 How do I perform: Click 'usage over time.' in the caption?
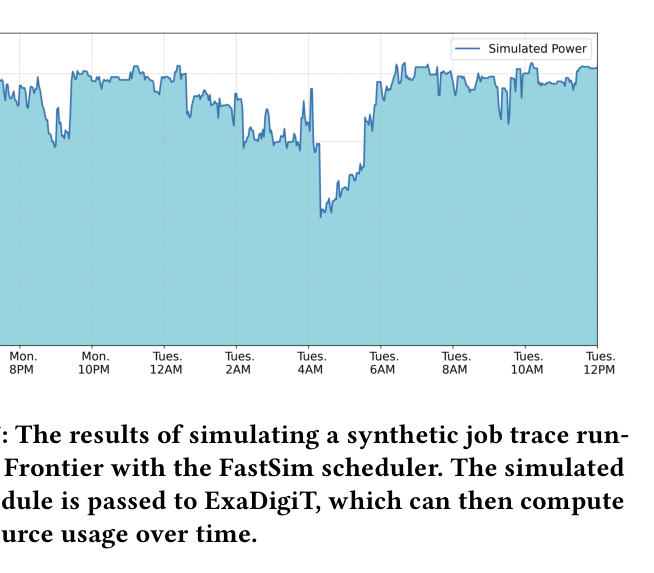pos(159,534)
